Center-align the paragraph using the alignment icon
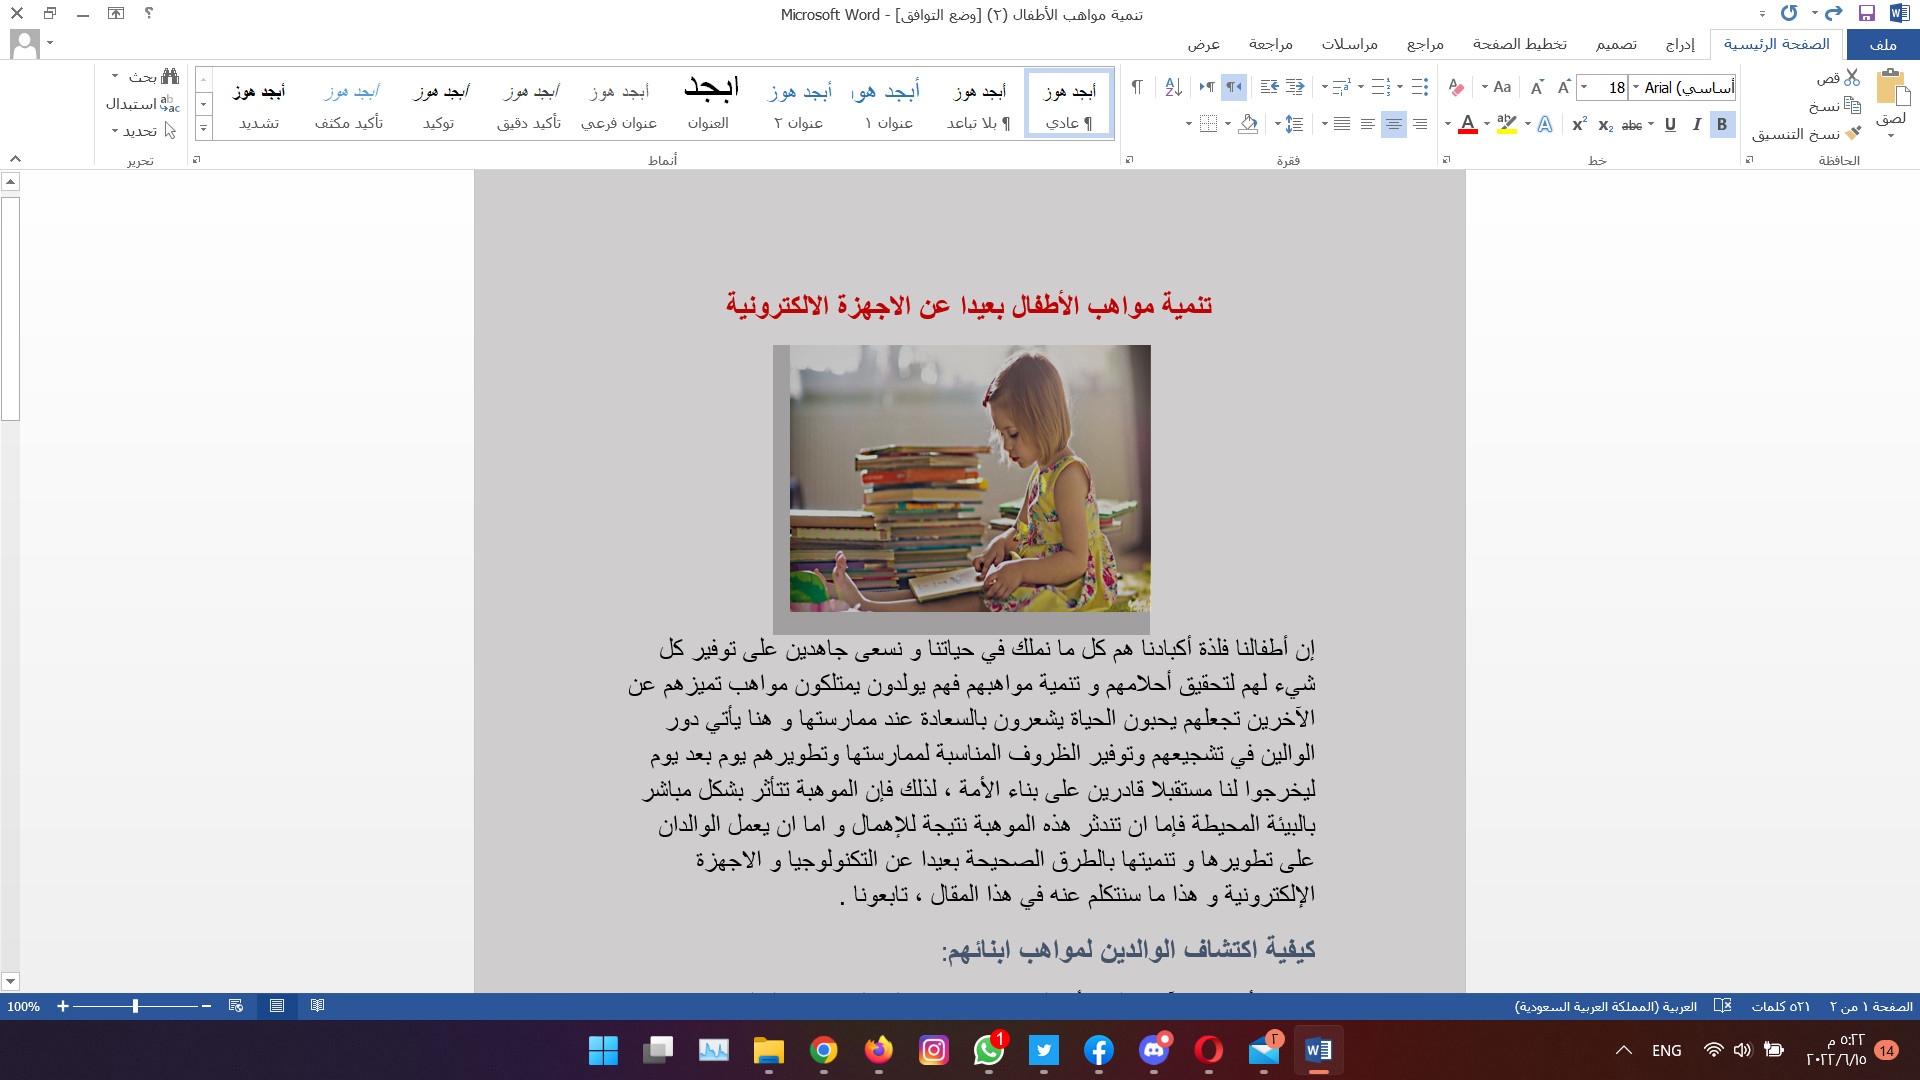Screen dimensions: 1920x1080 1394,125
